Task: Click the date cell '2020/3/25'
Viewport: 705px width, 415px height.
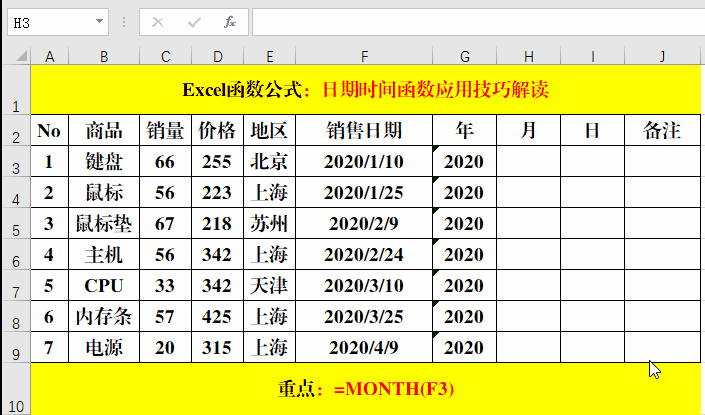Action: (364, 316)
